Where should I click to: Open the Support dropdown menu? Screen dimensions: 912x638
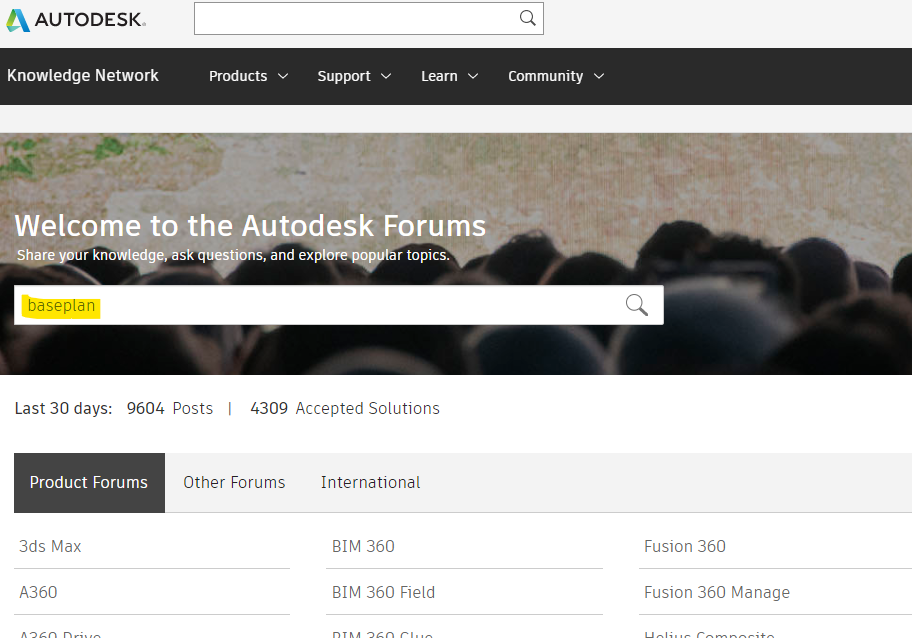[x=352, y=75]
